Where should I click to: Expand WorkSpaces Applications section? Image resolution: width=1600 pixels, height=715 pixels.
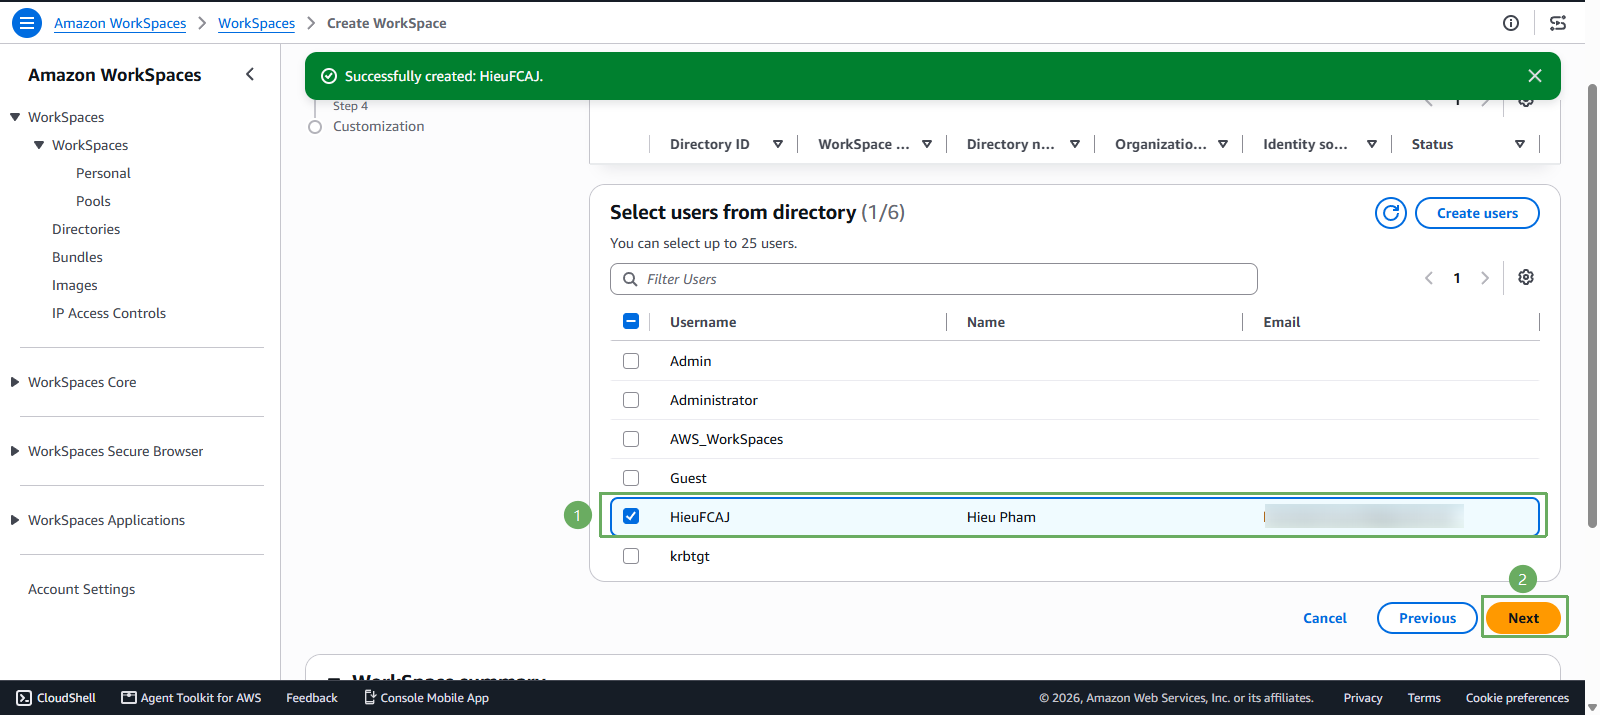[15, 520]
